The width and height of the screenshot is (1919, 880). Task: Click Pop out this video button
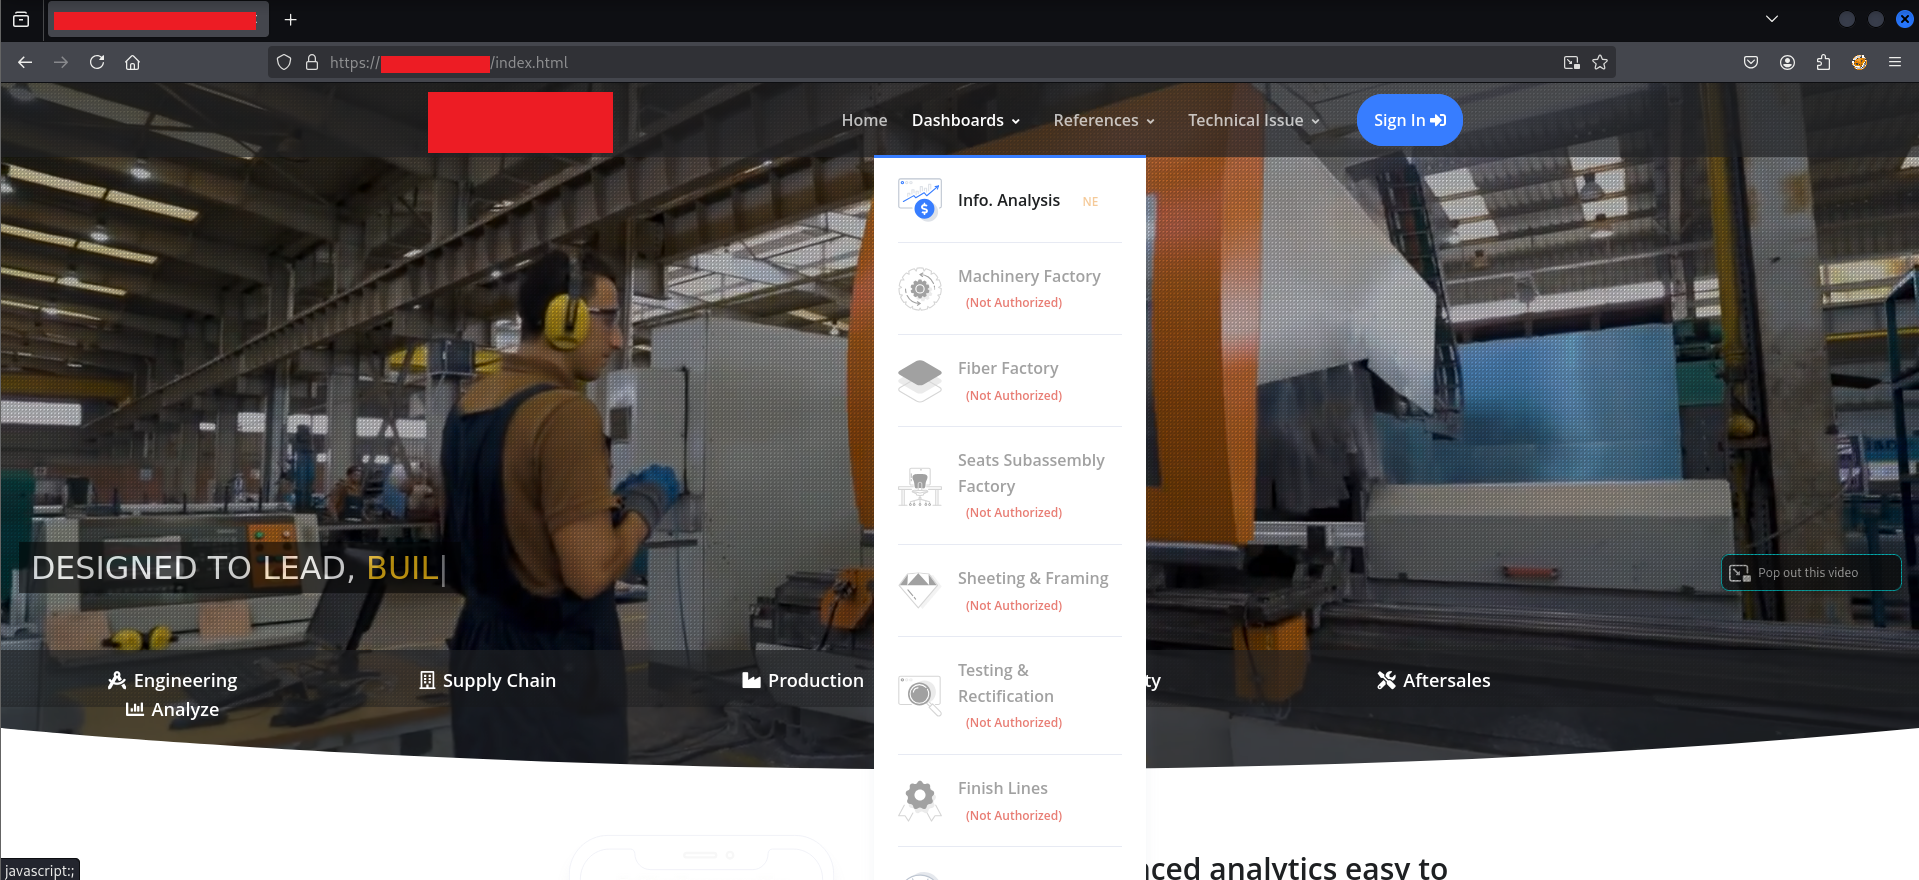click(x=1811, y=573)
